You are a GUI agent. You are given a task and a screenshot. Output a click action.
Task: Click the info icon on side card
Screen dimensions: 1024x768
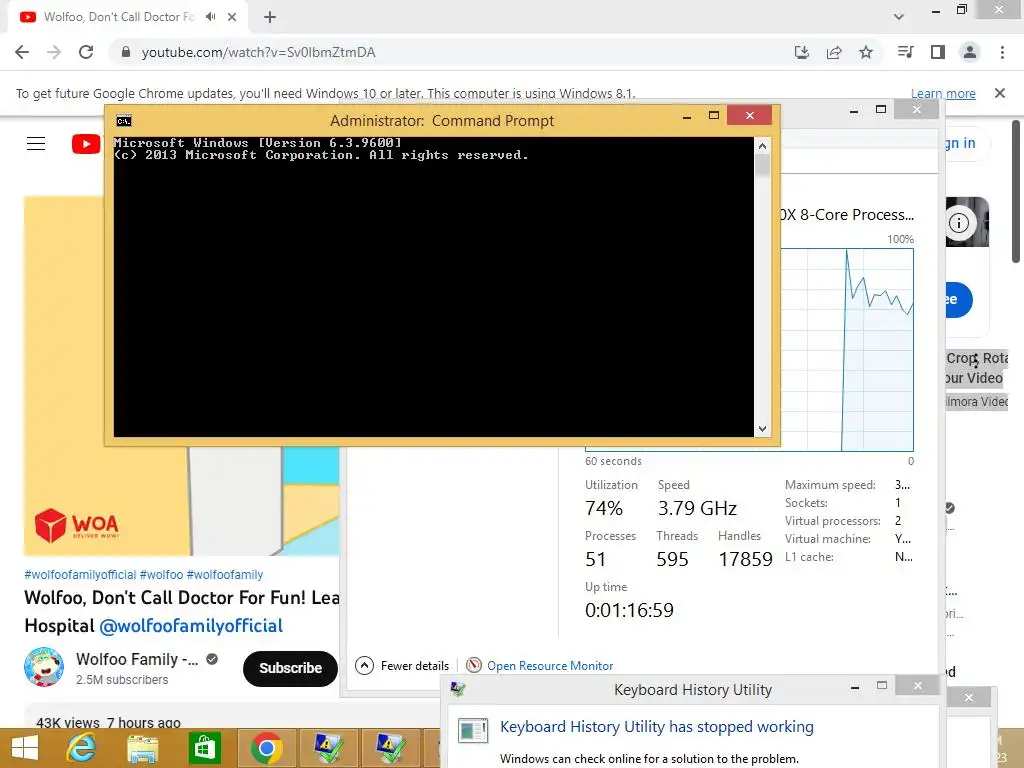click(959, 223)
